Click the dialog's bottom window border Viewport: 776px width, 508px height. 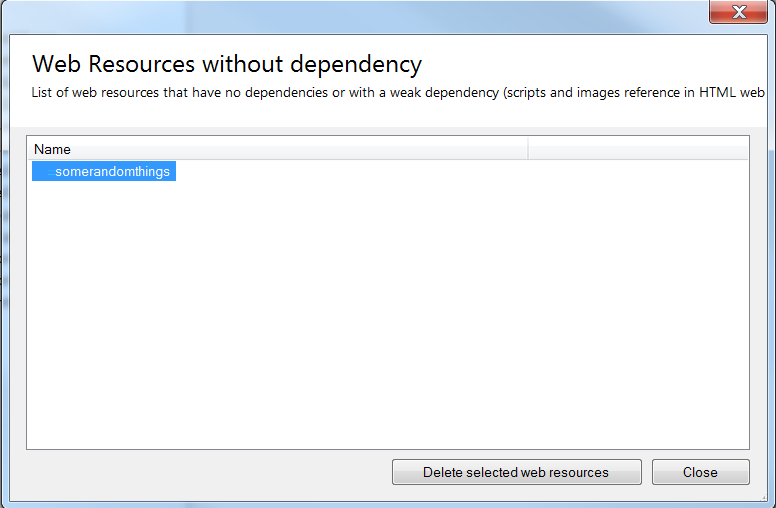point(387,503)
